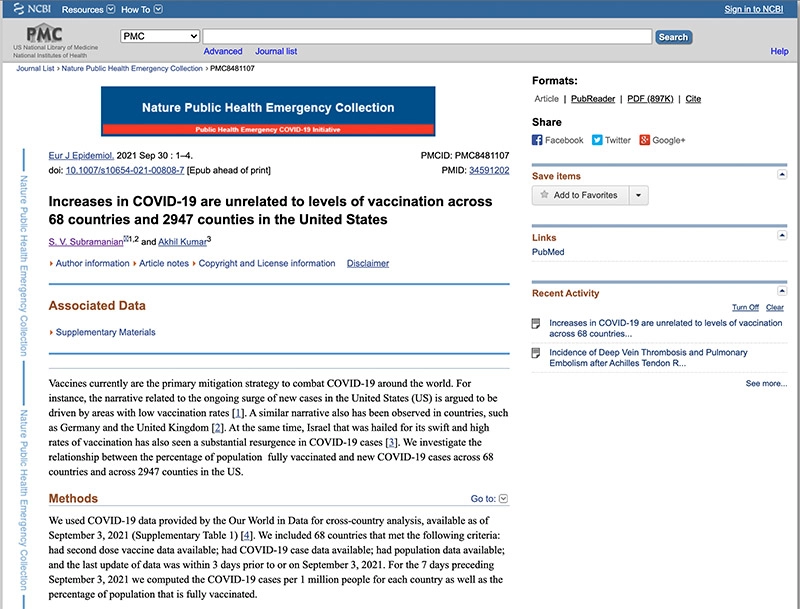
Task: Collapse the Recent Activity panel
Action: coord(782,291)
